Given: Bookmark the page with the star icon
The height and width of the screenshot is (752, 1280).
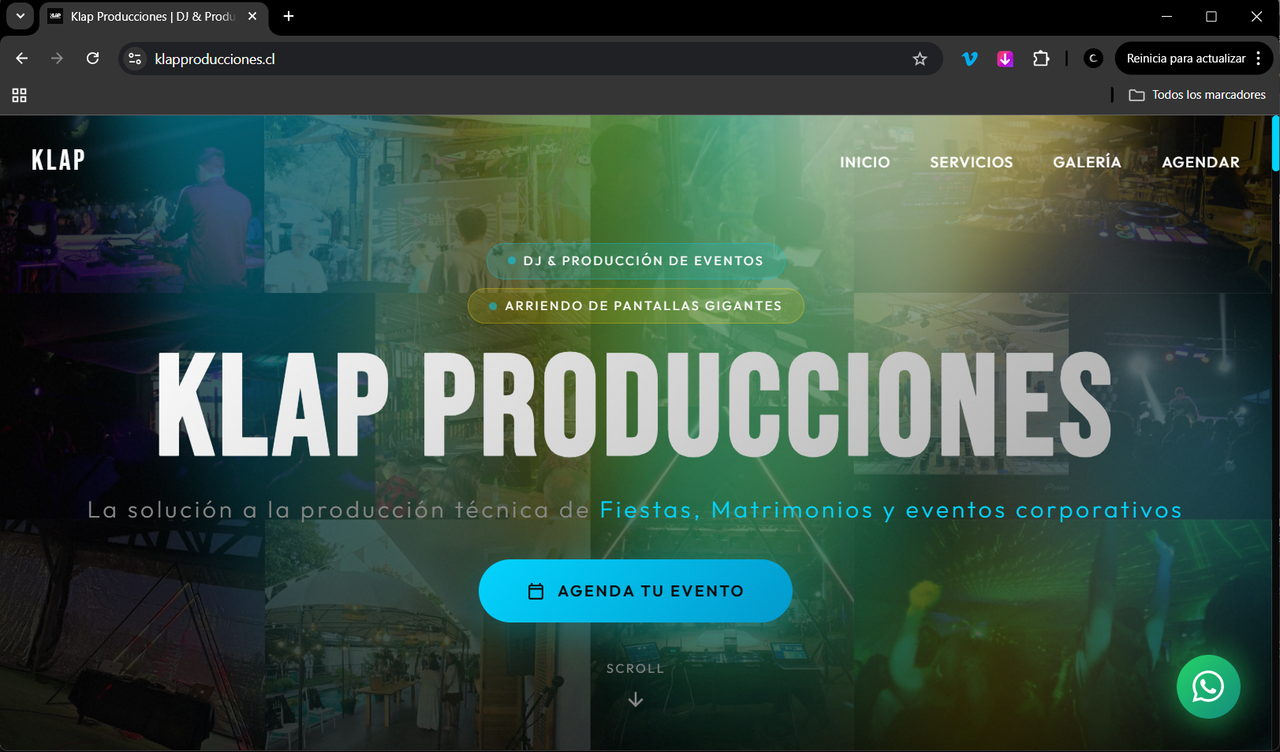Looking at the screenshot, I should (x=919, y=58).
